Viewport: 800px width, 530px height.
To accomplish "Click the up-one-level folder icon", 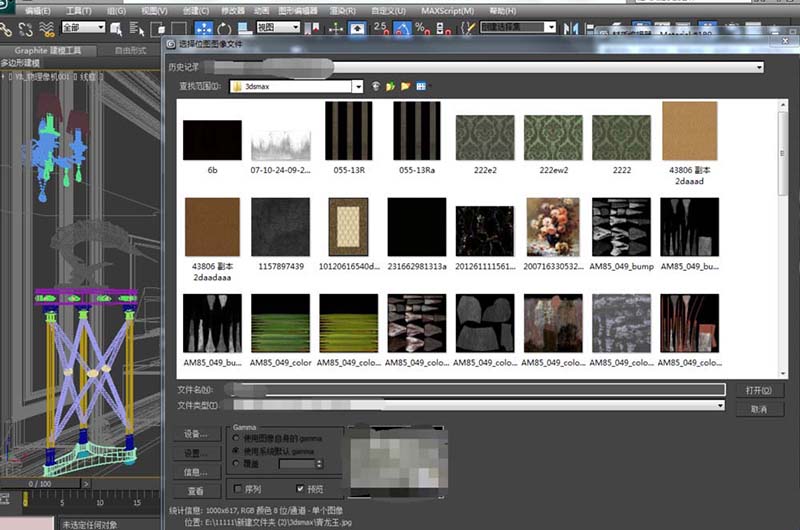I will click(x=390, y=86).
